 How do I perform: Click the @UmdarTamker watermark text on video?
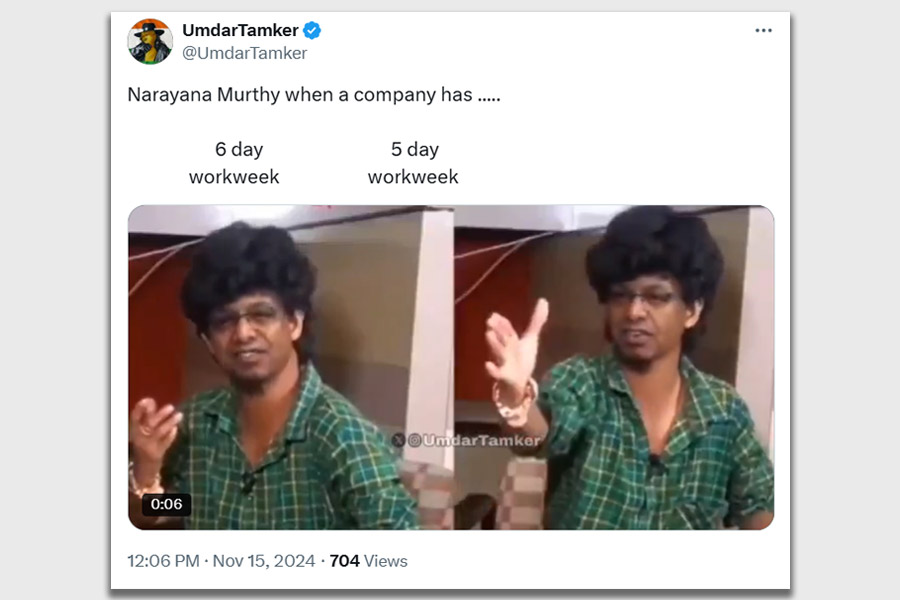click(474, 440)
